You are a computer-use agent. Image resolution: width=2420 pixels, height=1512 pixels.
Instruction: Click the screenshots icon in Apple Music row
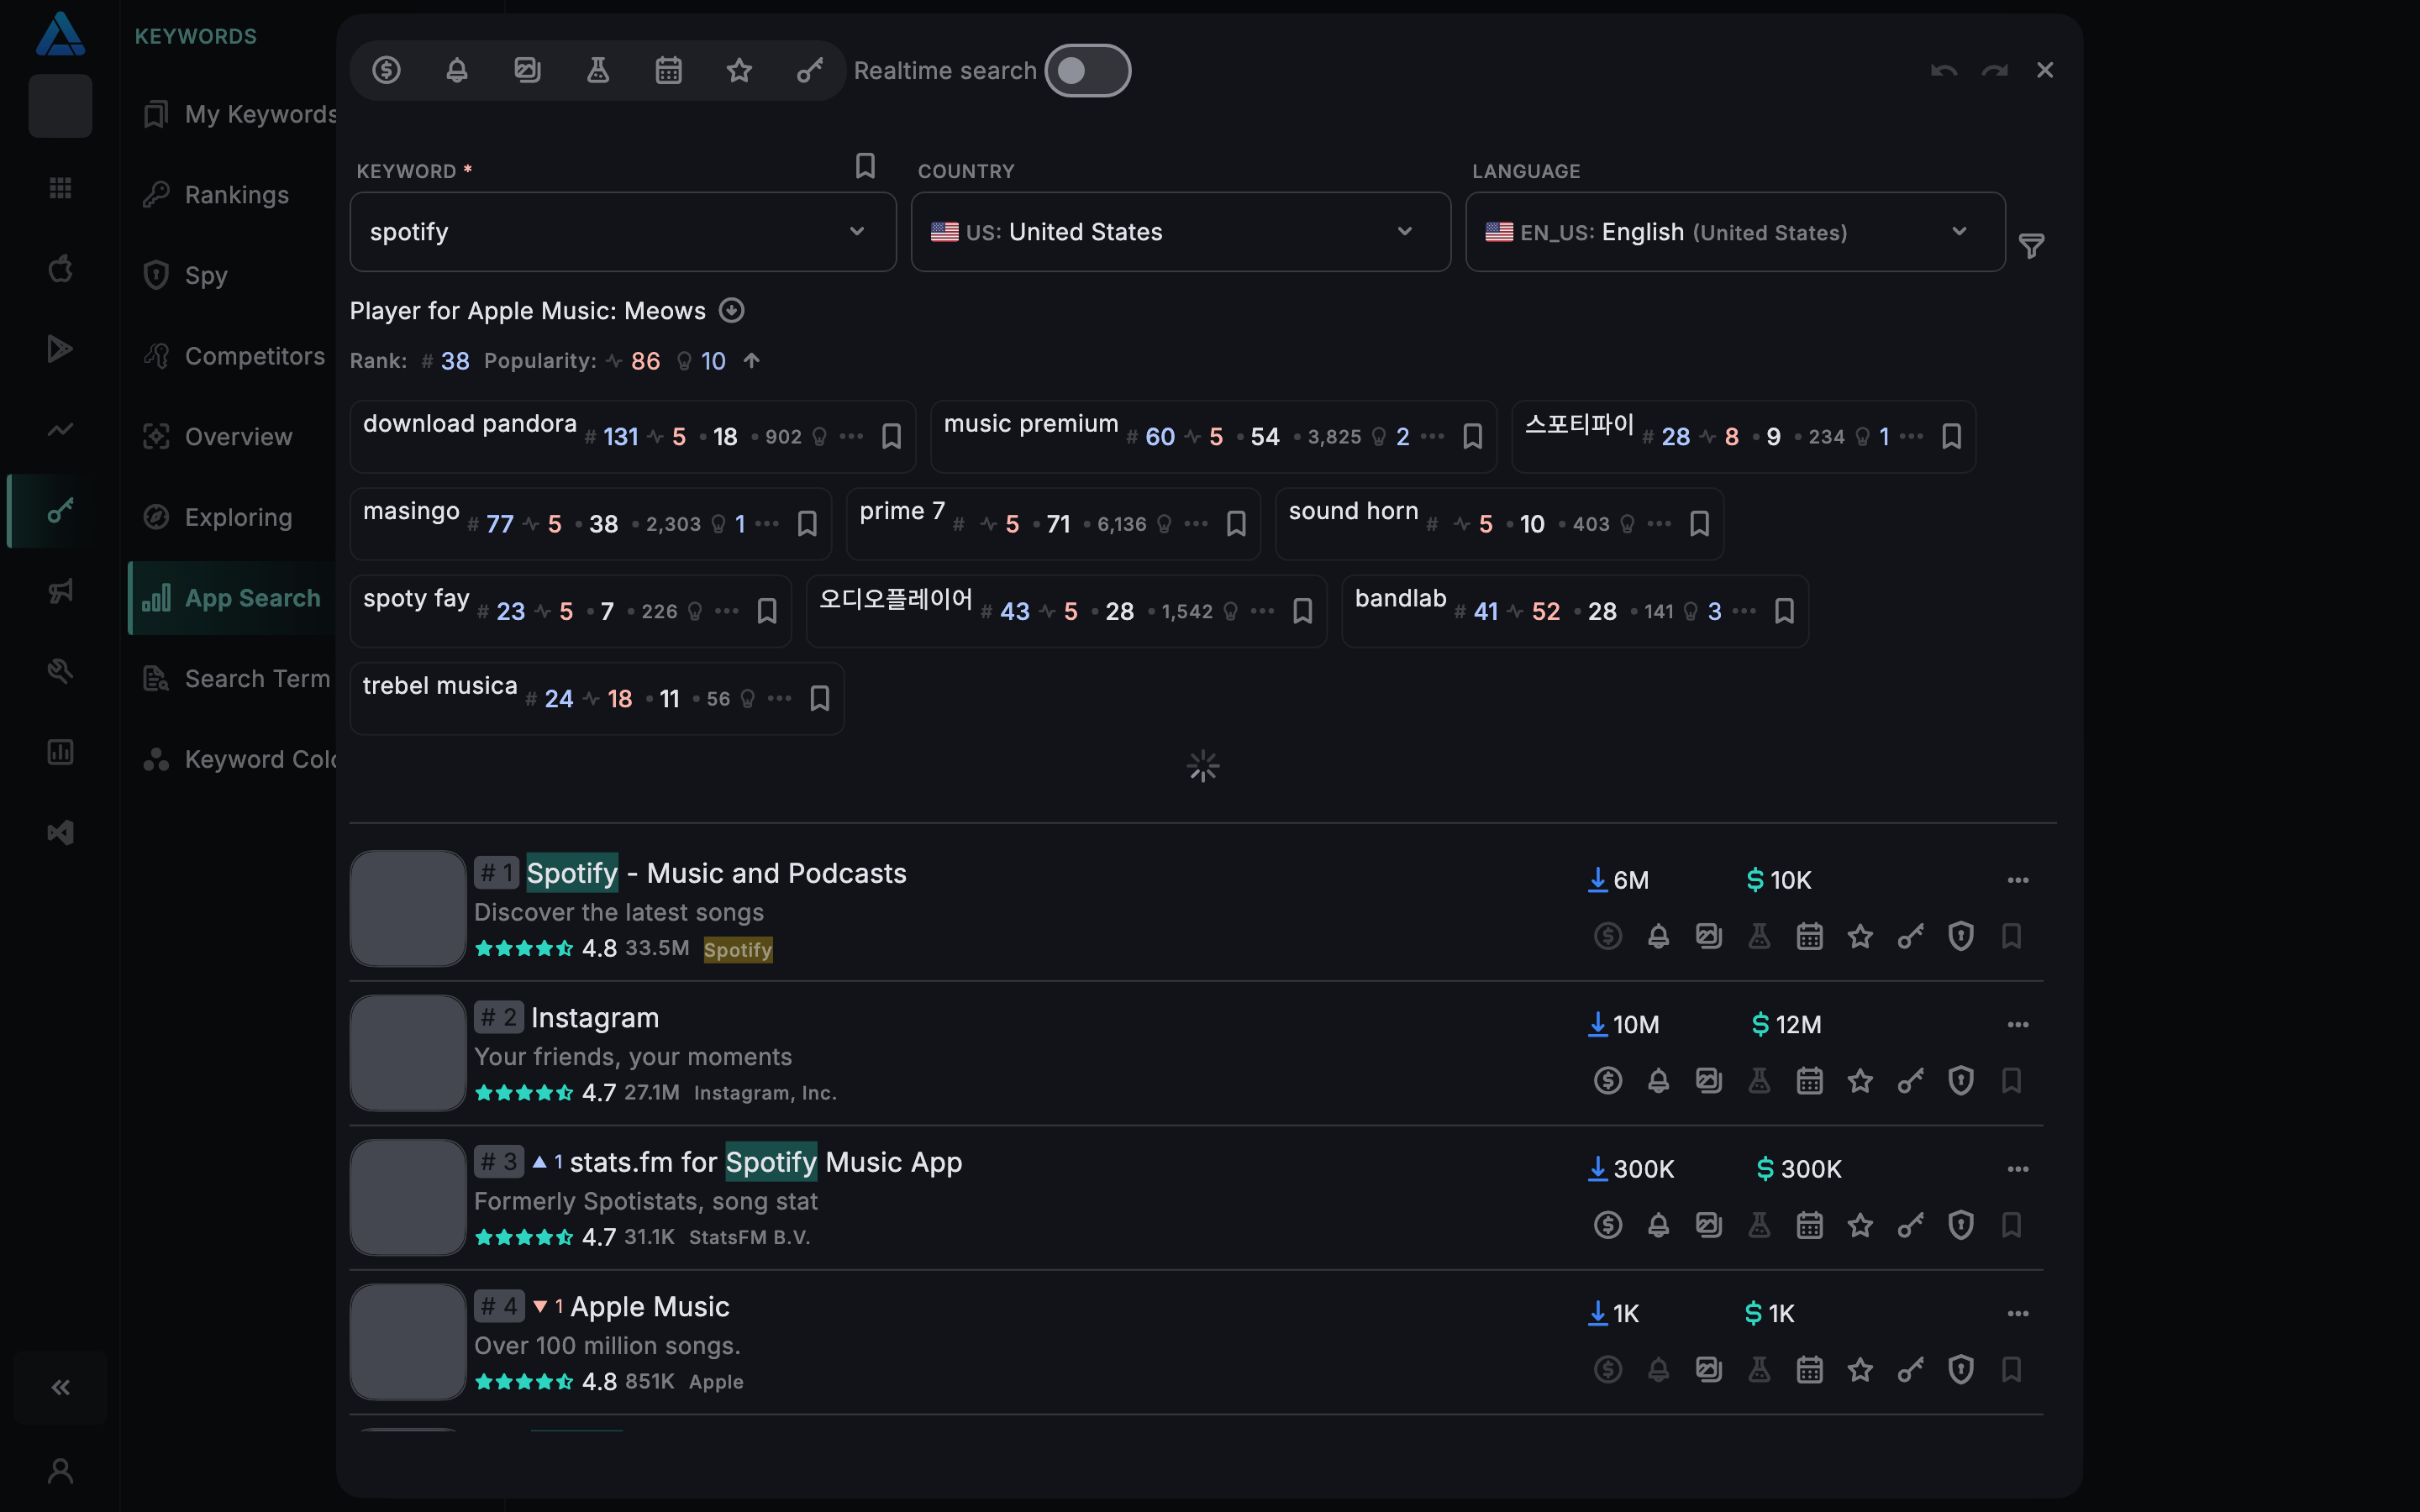[1708, 1370]
